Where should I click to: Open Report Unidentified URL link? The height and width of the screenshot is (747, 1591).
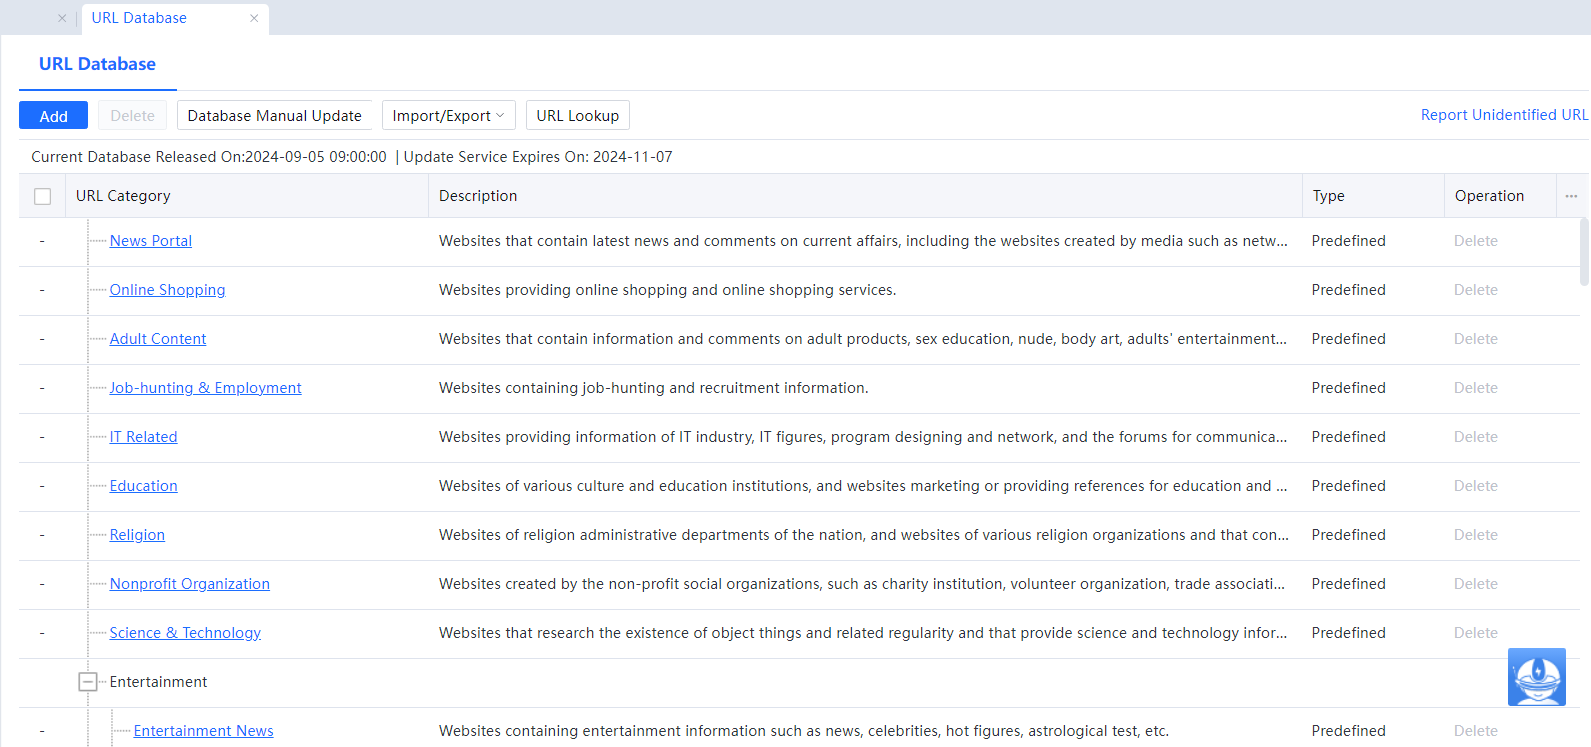[1503, 115]
